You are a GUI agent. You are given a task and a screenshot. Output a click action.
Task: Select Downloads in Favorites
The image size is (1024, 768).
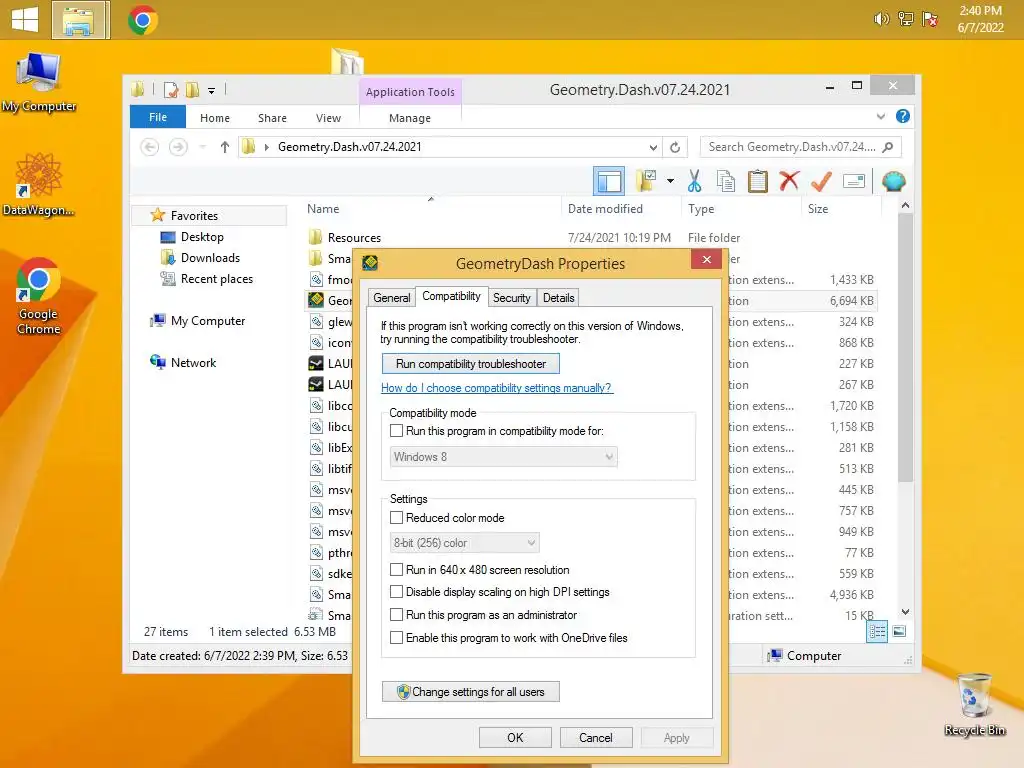point(210,257)
